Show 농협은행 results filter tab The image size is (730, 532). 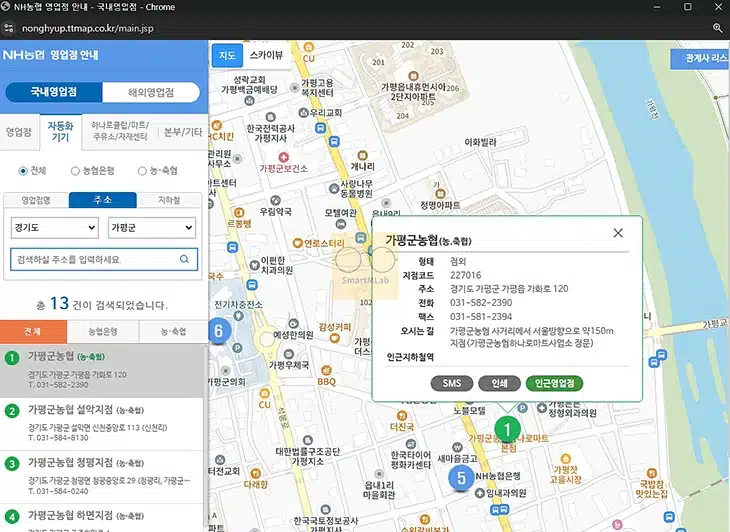point(103,331)
